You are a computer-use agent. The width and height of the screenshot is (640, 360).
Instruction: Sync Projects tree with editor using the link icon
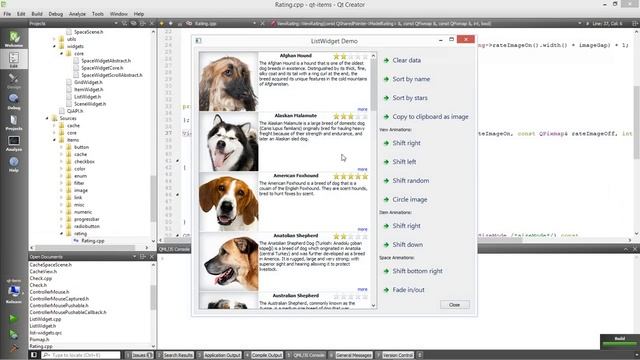133,24
